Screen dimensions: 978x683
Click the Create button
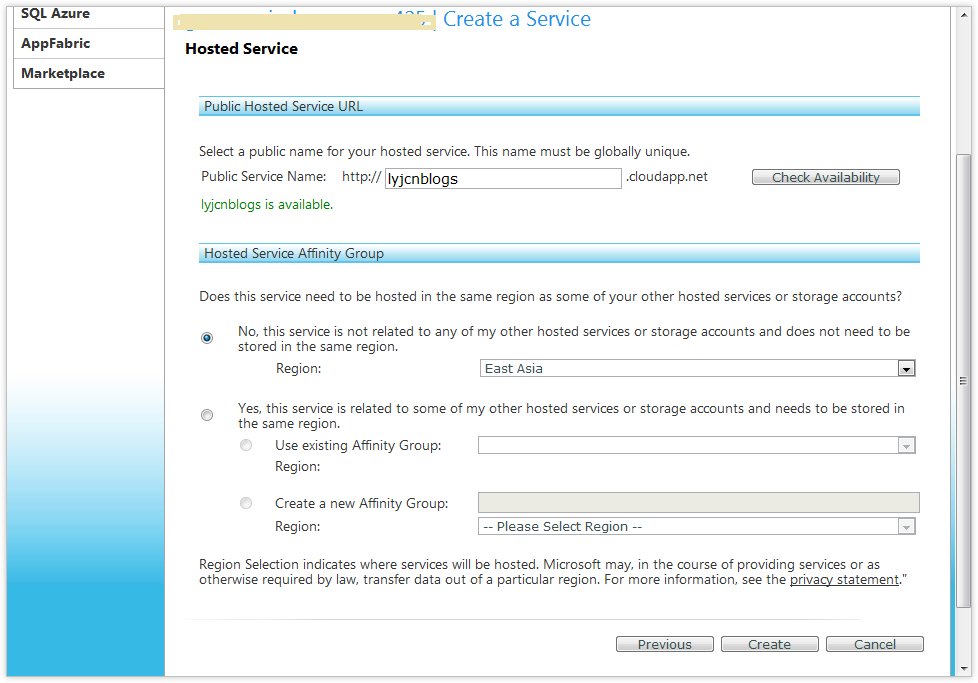[769, 645]
